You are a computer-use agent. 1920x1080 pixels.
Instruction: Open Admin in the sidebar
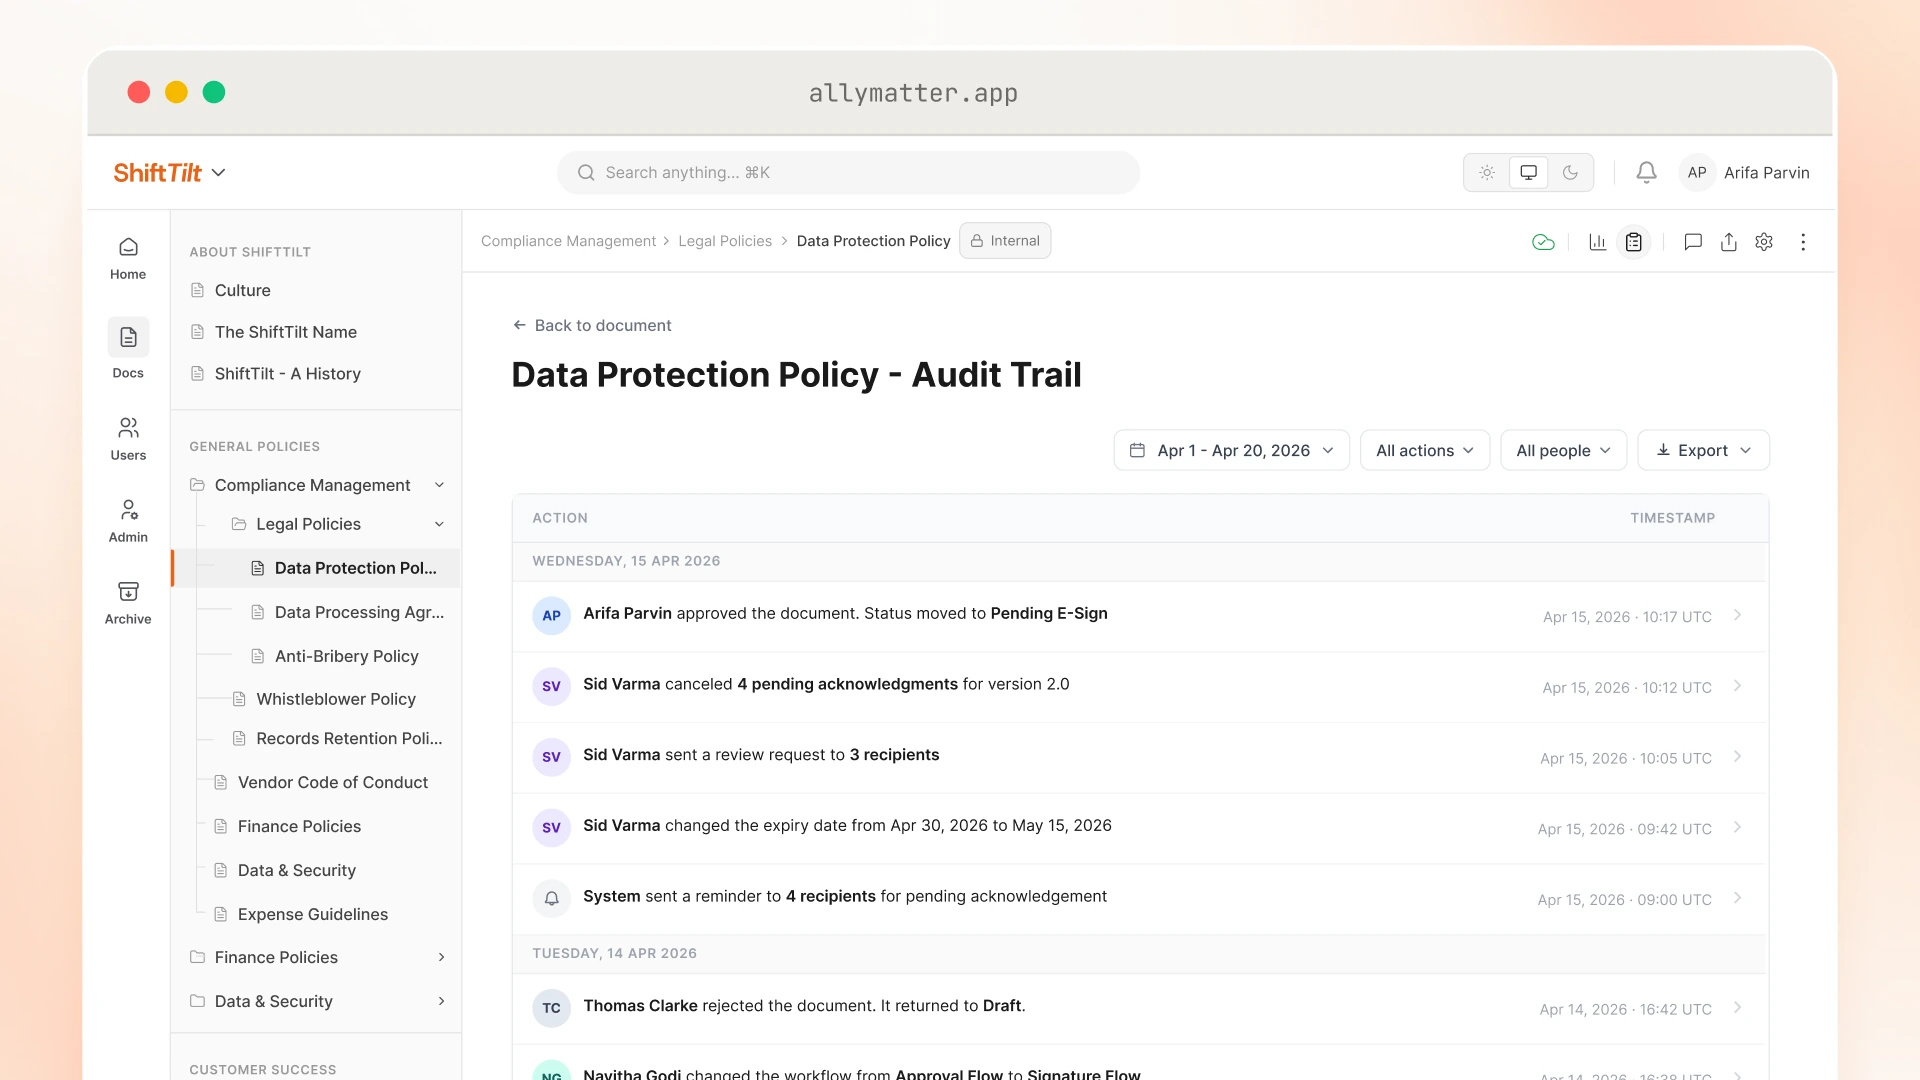point(128,521)
